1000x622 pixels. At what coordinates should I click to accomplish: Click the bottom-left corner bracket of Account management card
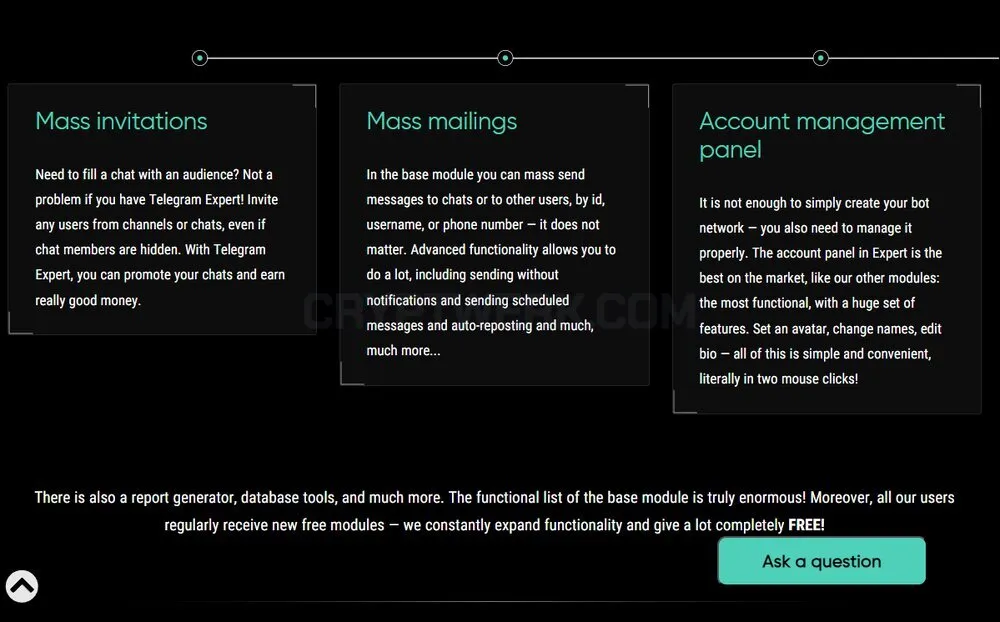click(685, 402)
